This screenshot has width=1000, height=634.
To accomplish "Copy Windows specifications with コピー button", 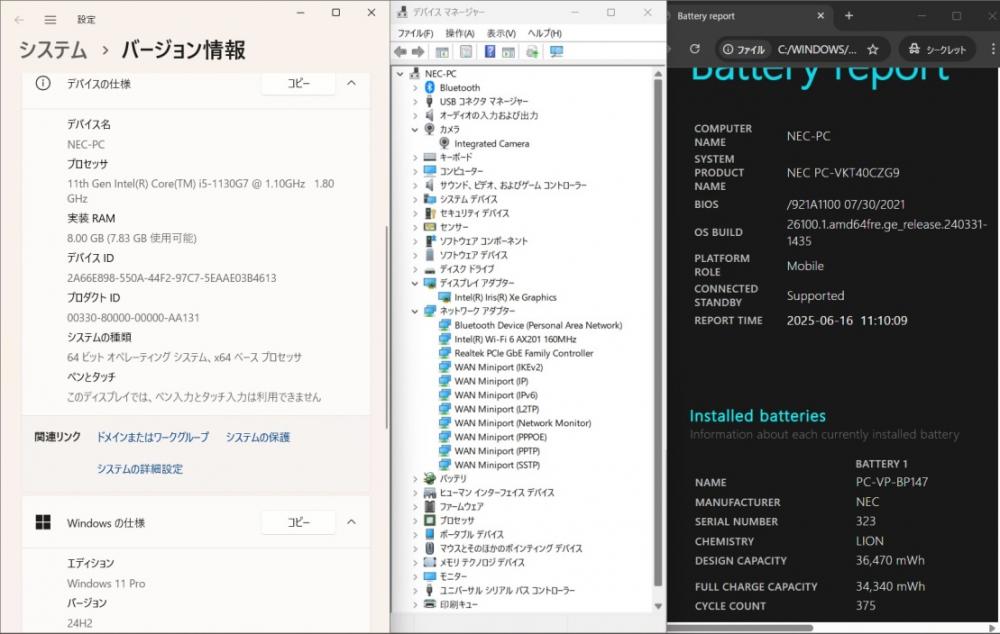I will point(298,522).
